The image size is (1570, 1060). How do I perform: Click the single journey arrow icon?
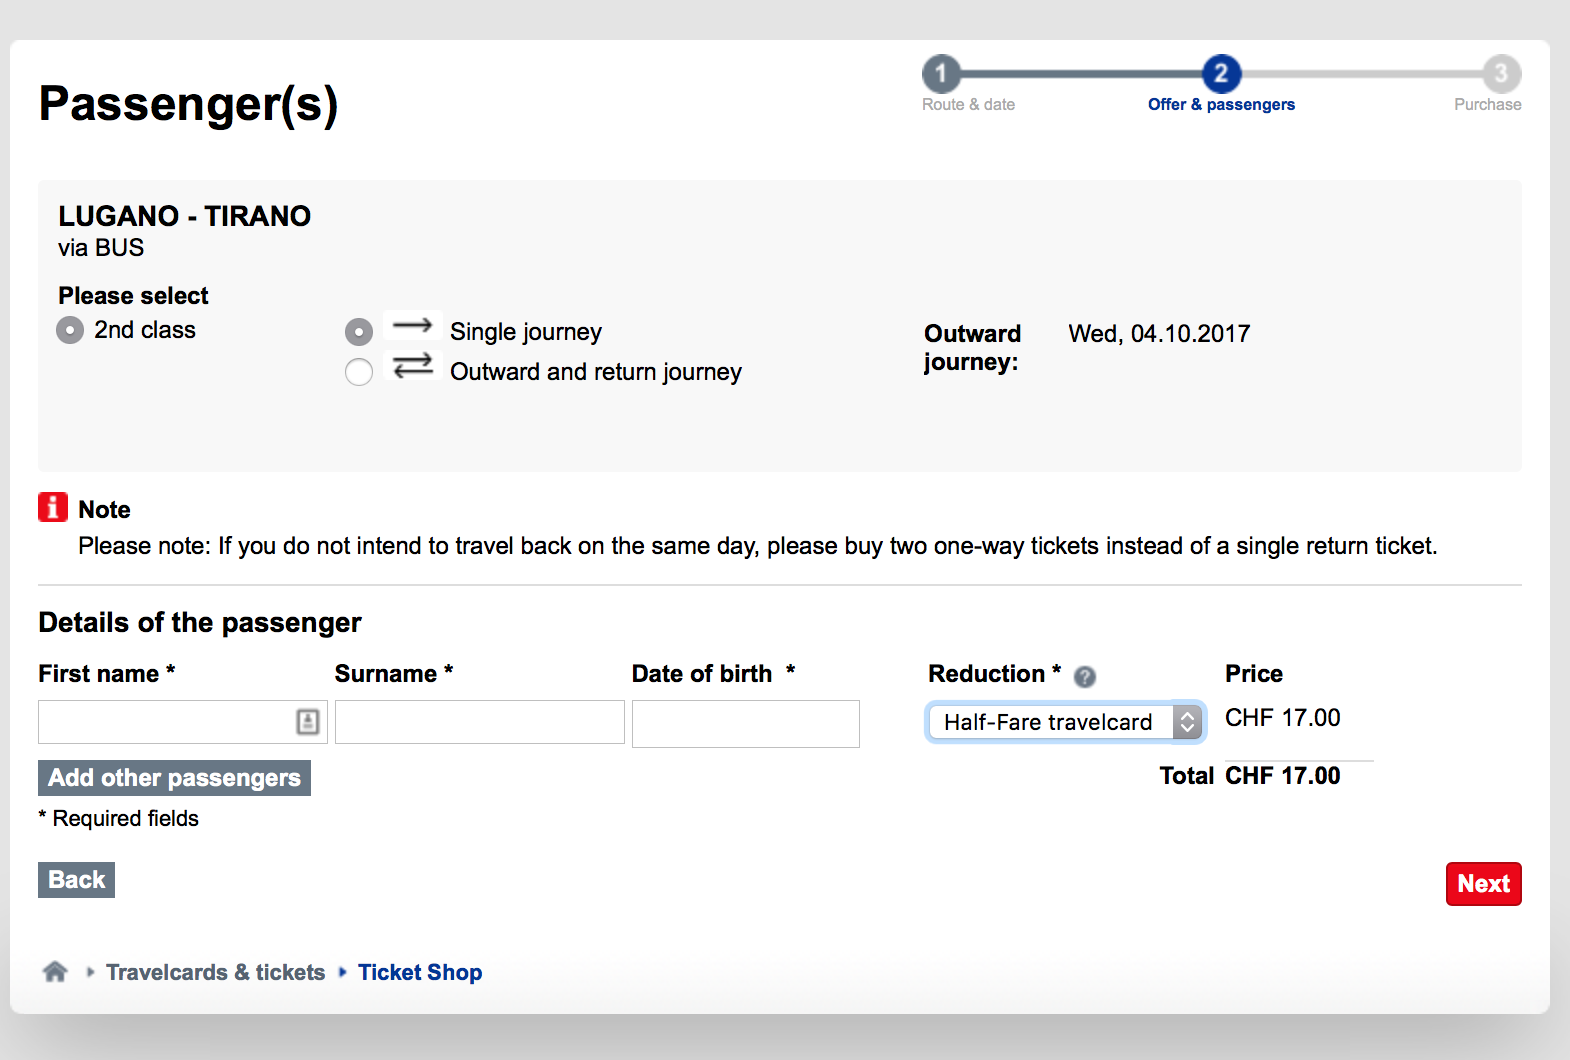coord(412,326)
